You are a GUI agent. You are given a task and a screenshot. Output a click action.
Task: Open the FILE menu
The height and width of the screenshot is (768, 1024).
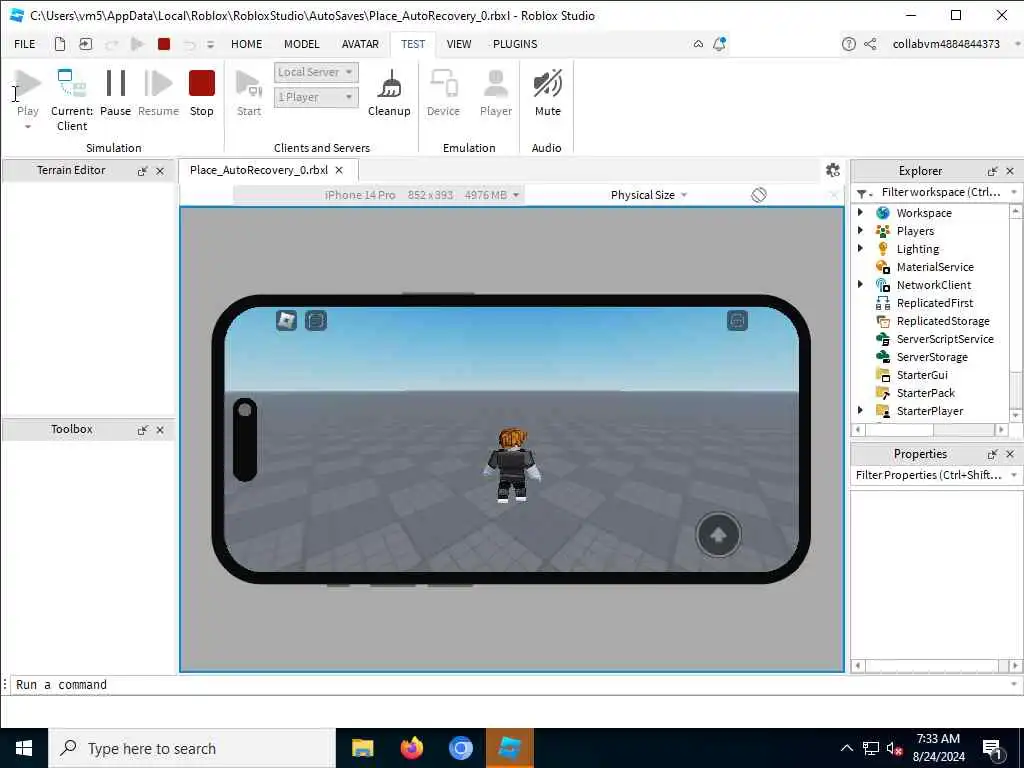point(25,44)
